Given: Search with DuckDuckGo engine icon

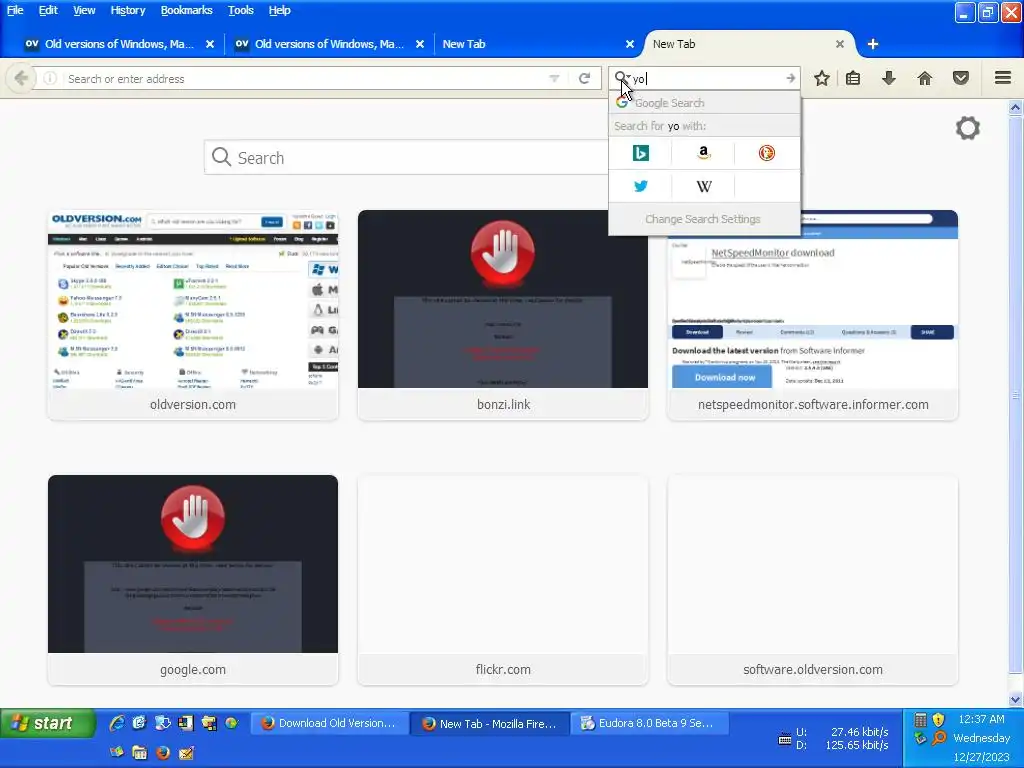Looking at the screenshot, I should 767,153.
